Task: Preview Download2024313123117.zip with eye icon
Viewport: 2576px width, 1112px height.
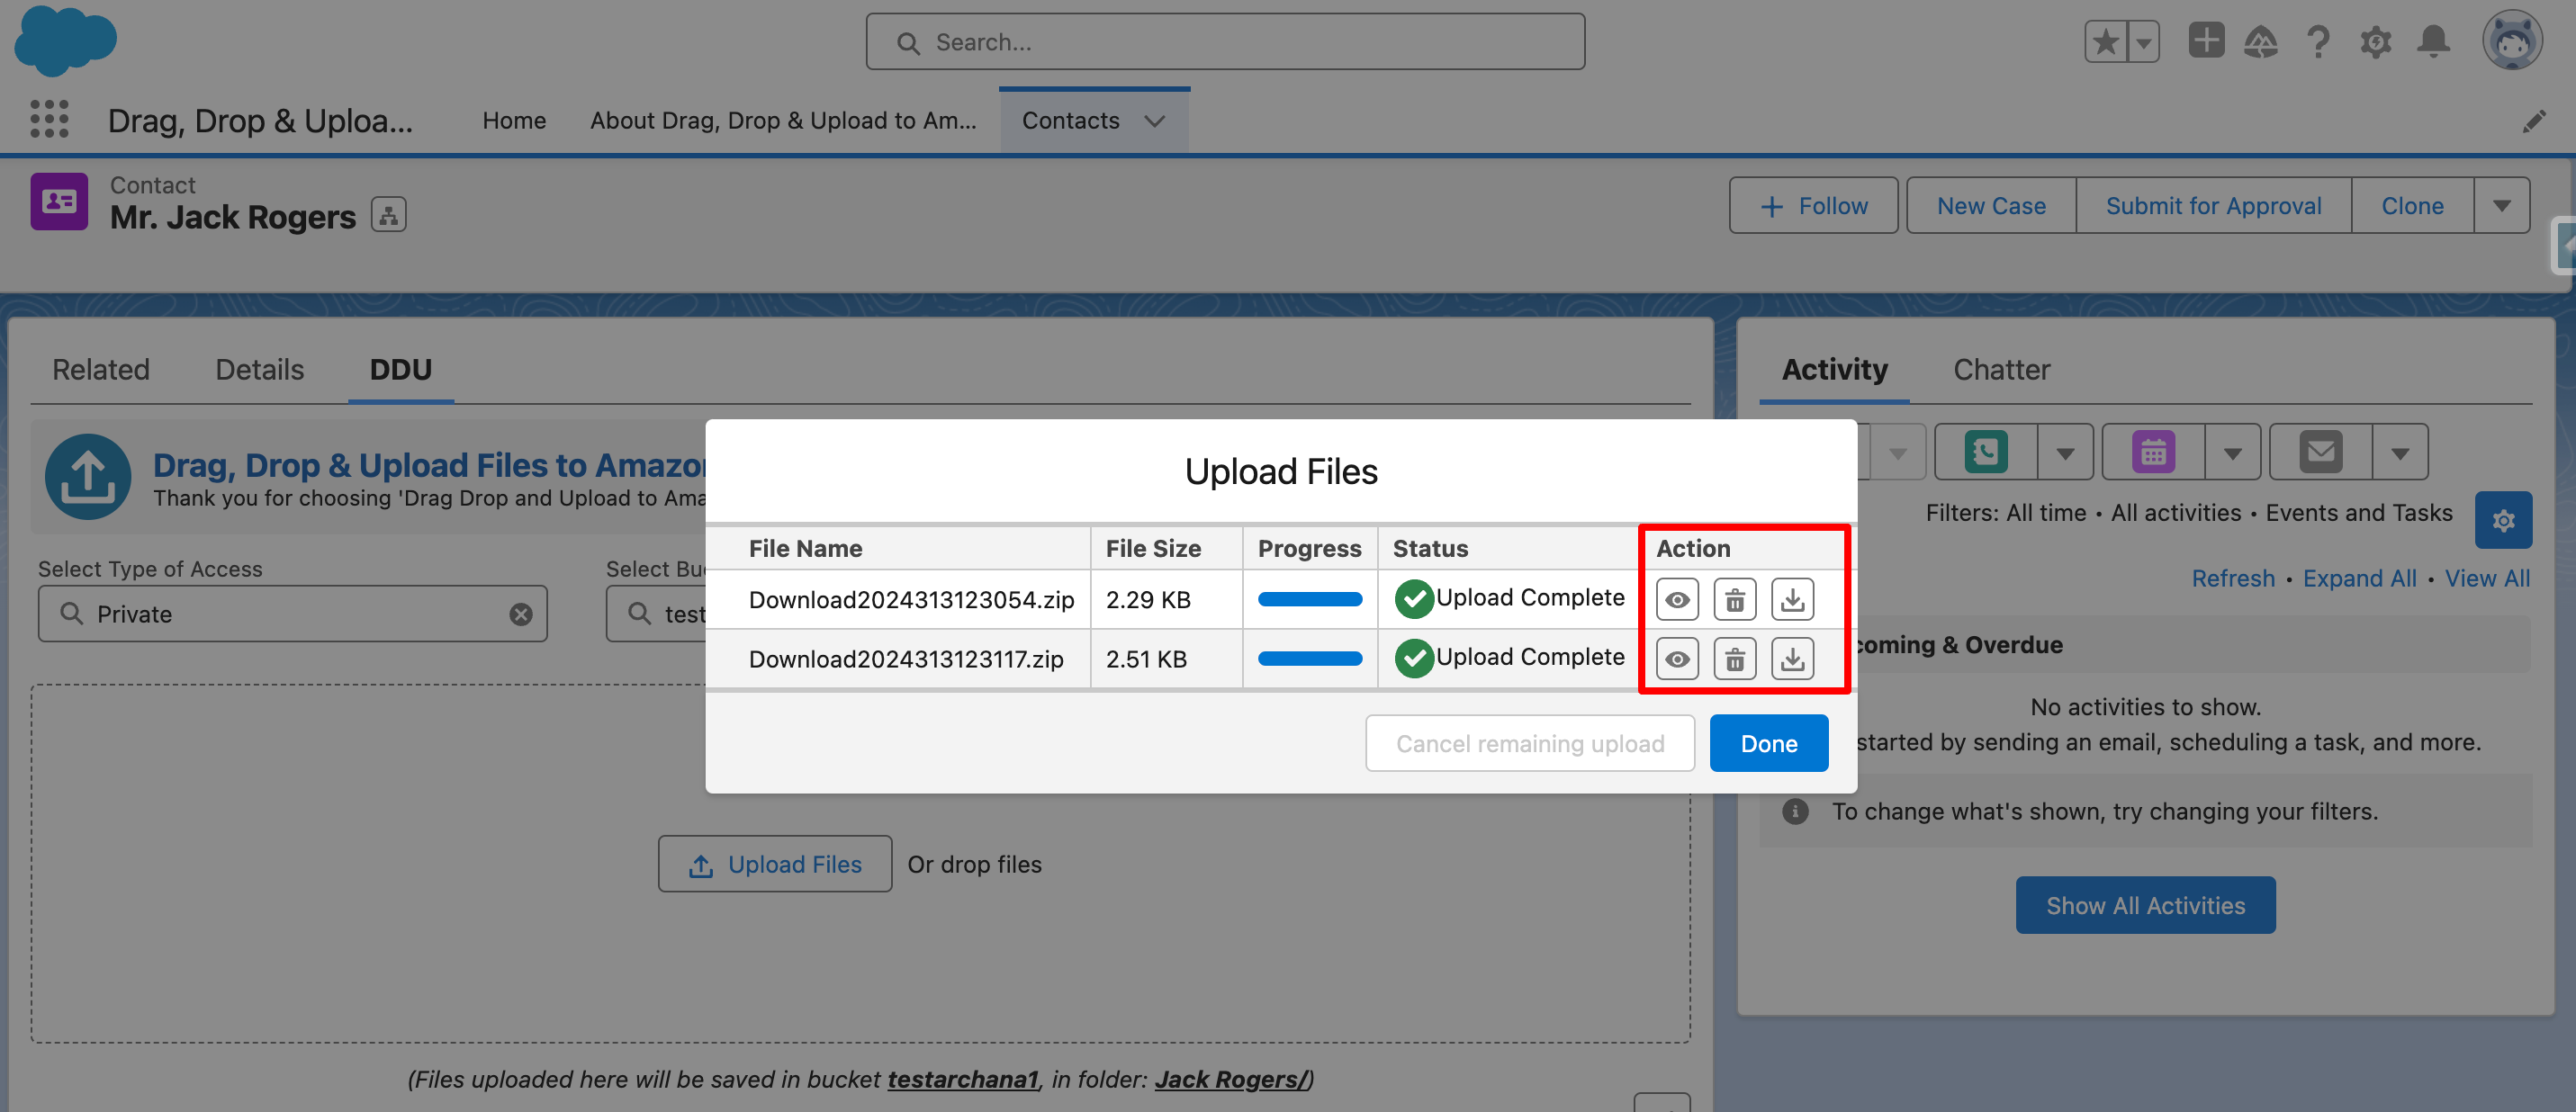Action: click(1677, 659)
